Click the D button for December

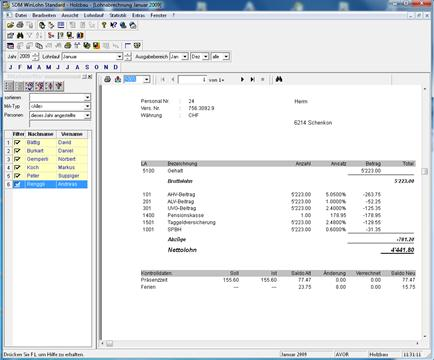[116, 67]
